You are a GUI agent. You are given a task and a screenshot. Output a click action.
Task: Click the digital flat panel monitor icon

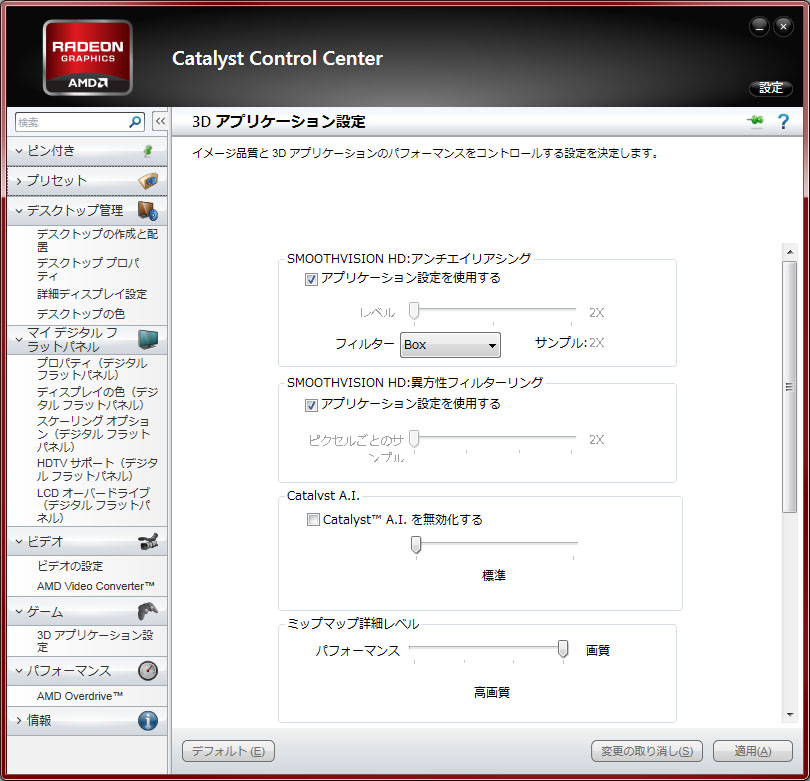pyautogui.click(x=148, y=339)
